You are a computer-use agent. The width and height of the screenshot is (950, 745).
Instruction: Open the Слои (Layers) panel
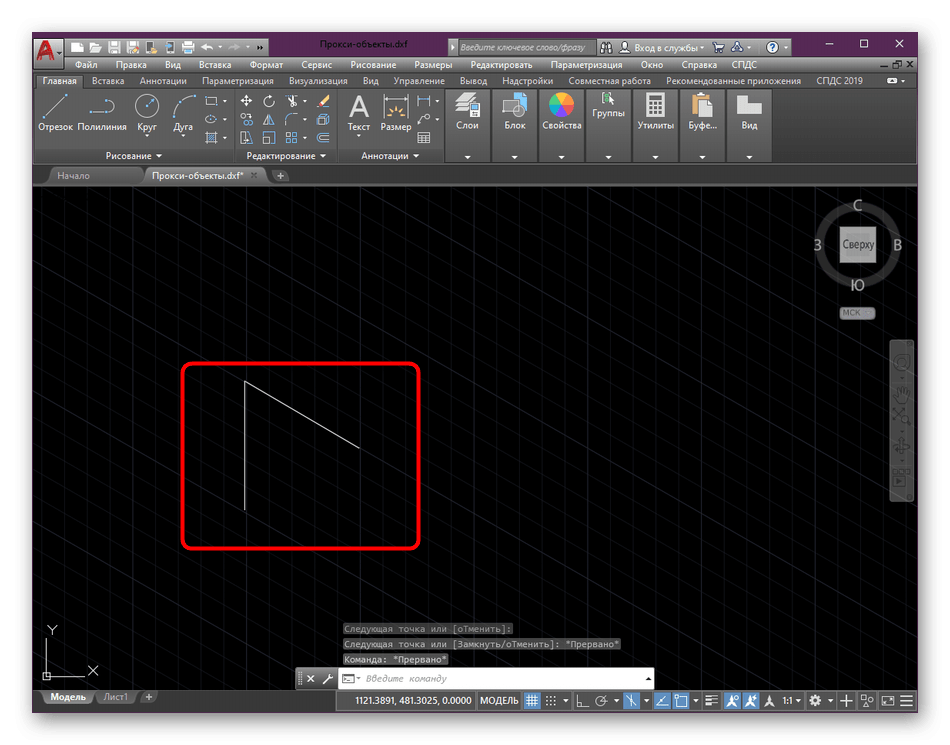click(x=467, y=111)
